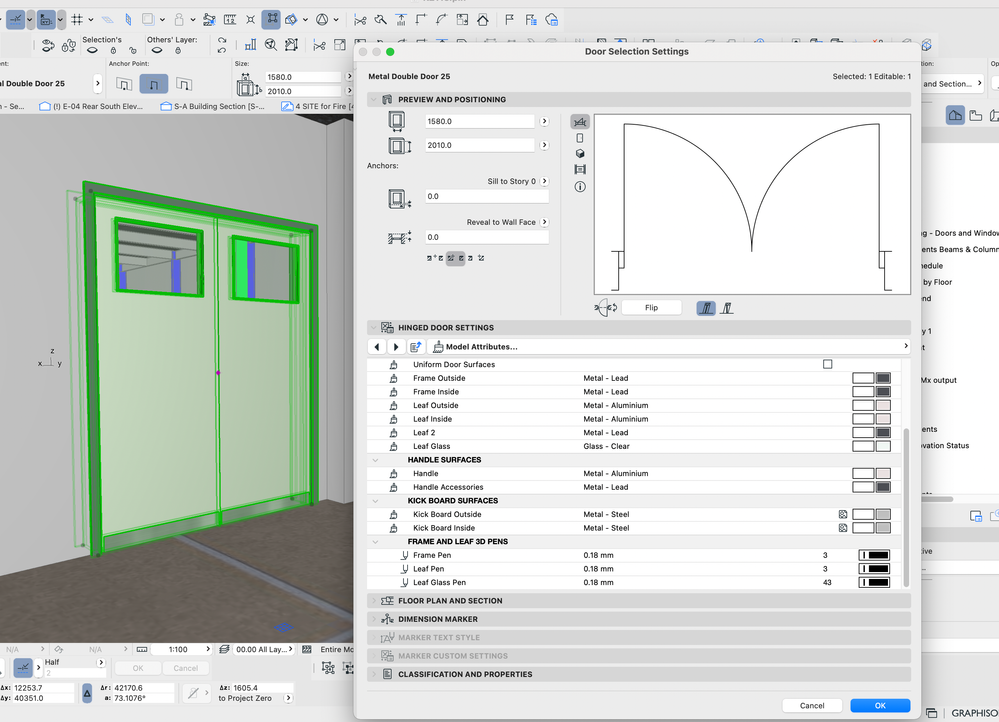The height and width of the screenshot is (722, 999).
Task: Go to previous settings page arrow
Action: click(378, 347)
